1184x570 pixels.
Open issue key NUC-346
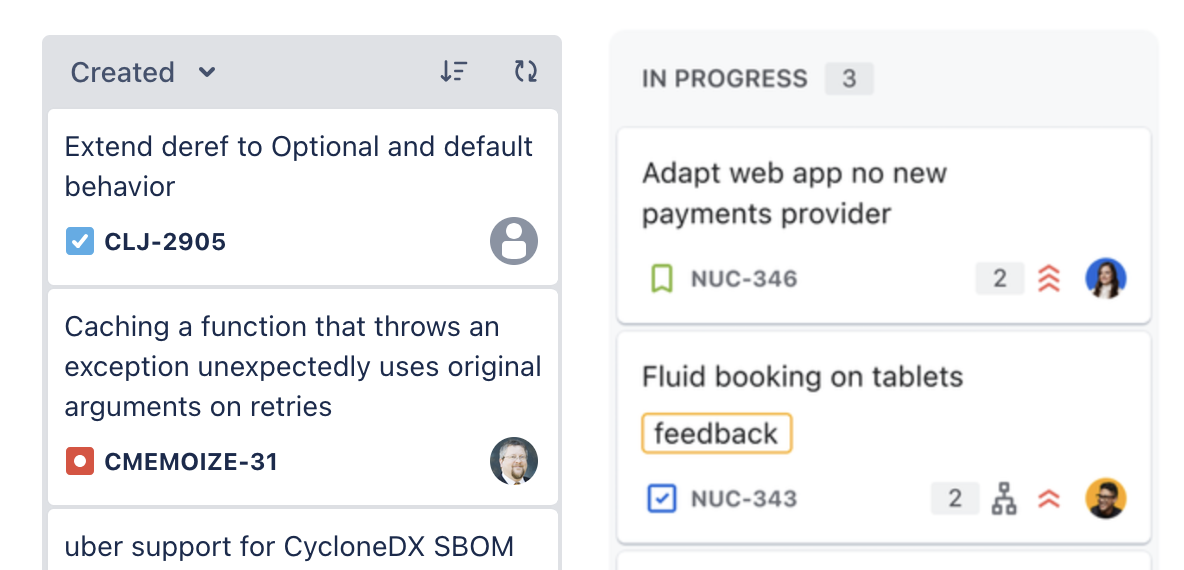[x=744, y=279]
